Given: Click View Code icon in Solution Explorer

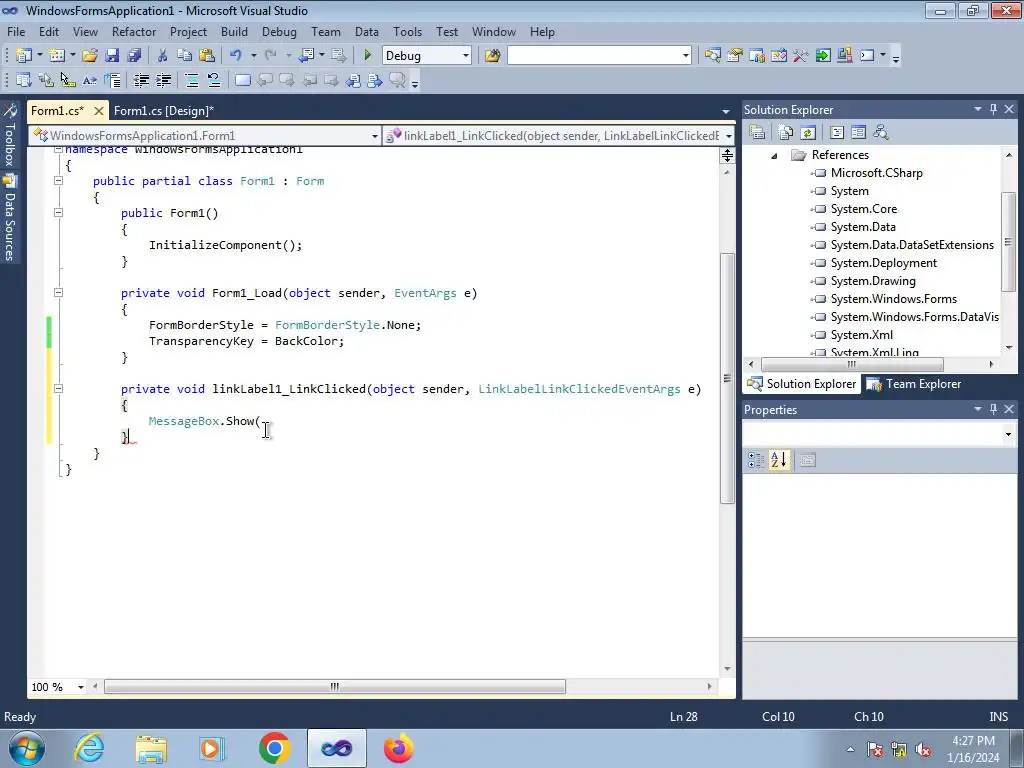Looking at the screenshot, I should 837,133.
